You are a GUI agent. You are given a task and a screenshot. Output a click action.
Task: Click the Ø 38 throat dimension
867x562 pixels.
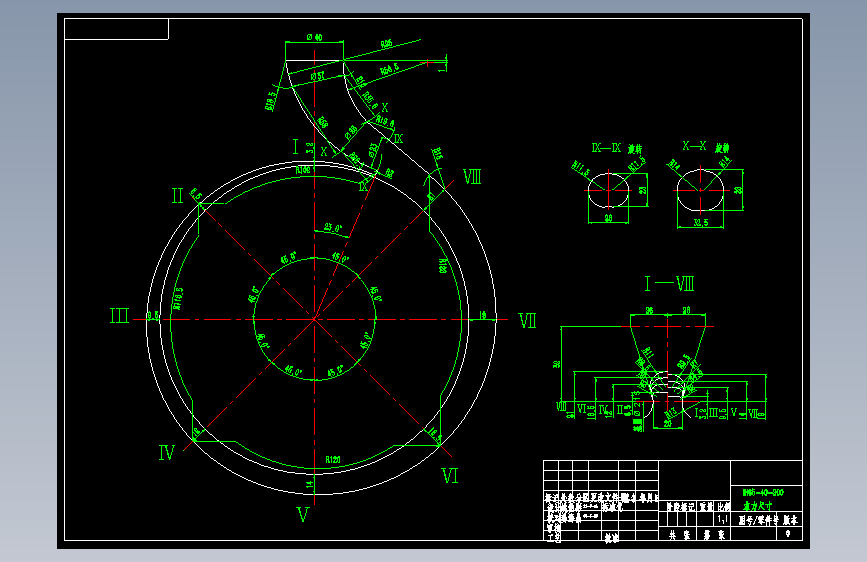click(351, 133)
